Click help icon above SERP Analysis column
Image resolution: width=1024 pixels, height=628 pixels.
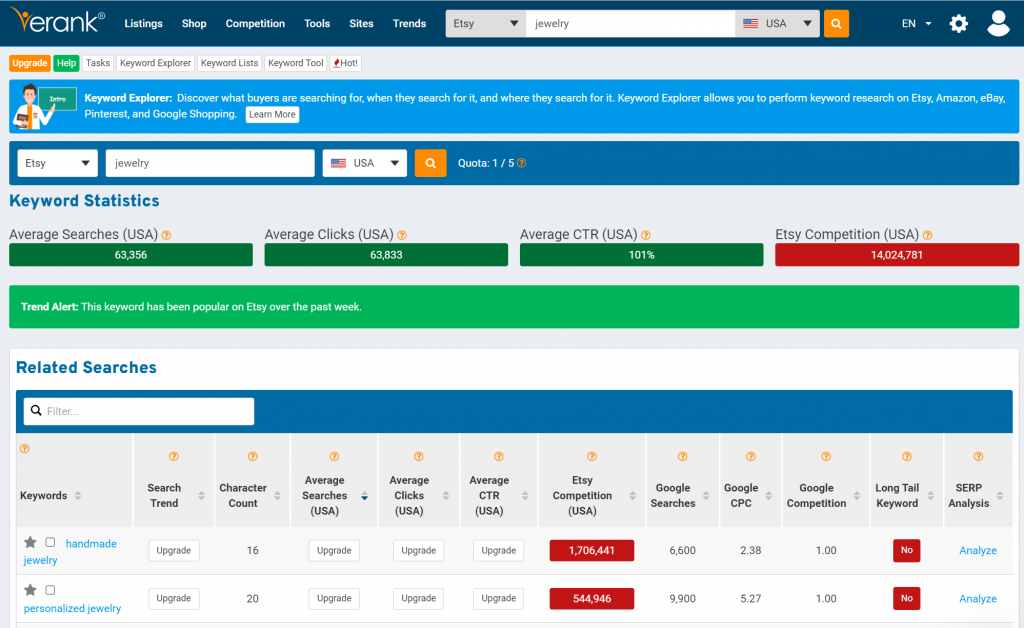point(978,456)
